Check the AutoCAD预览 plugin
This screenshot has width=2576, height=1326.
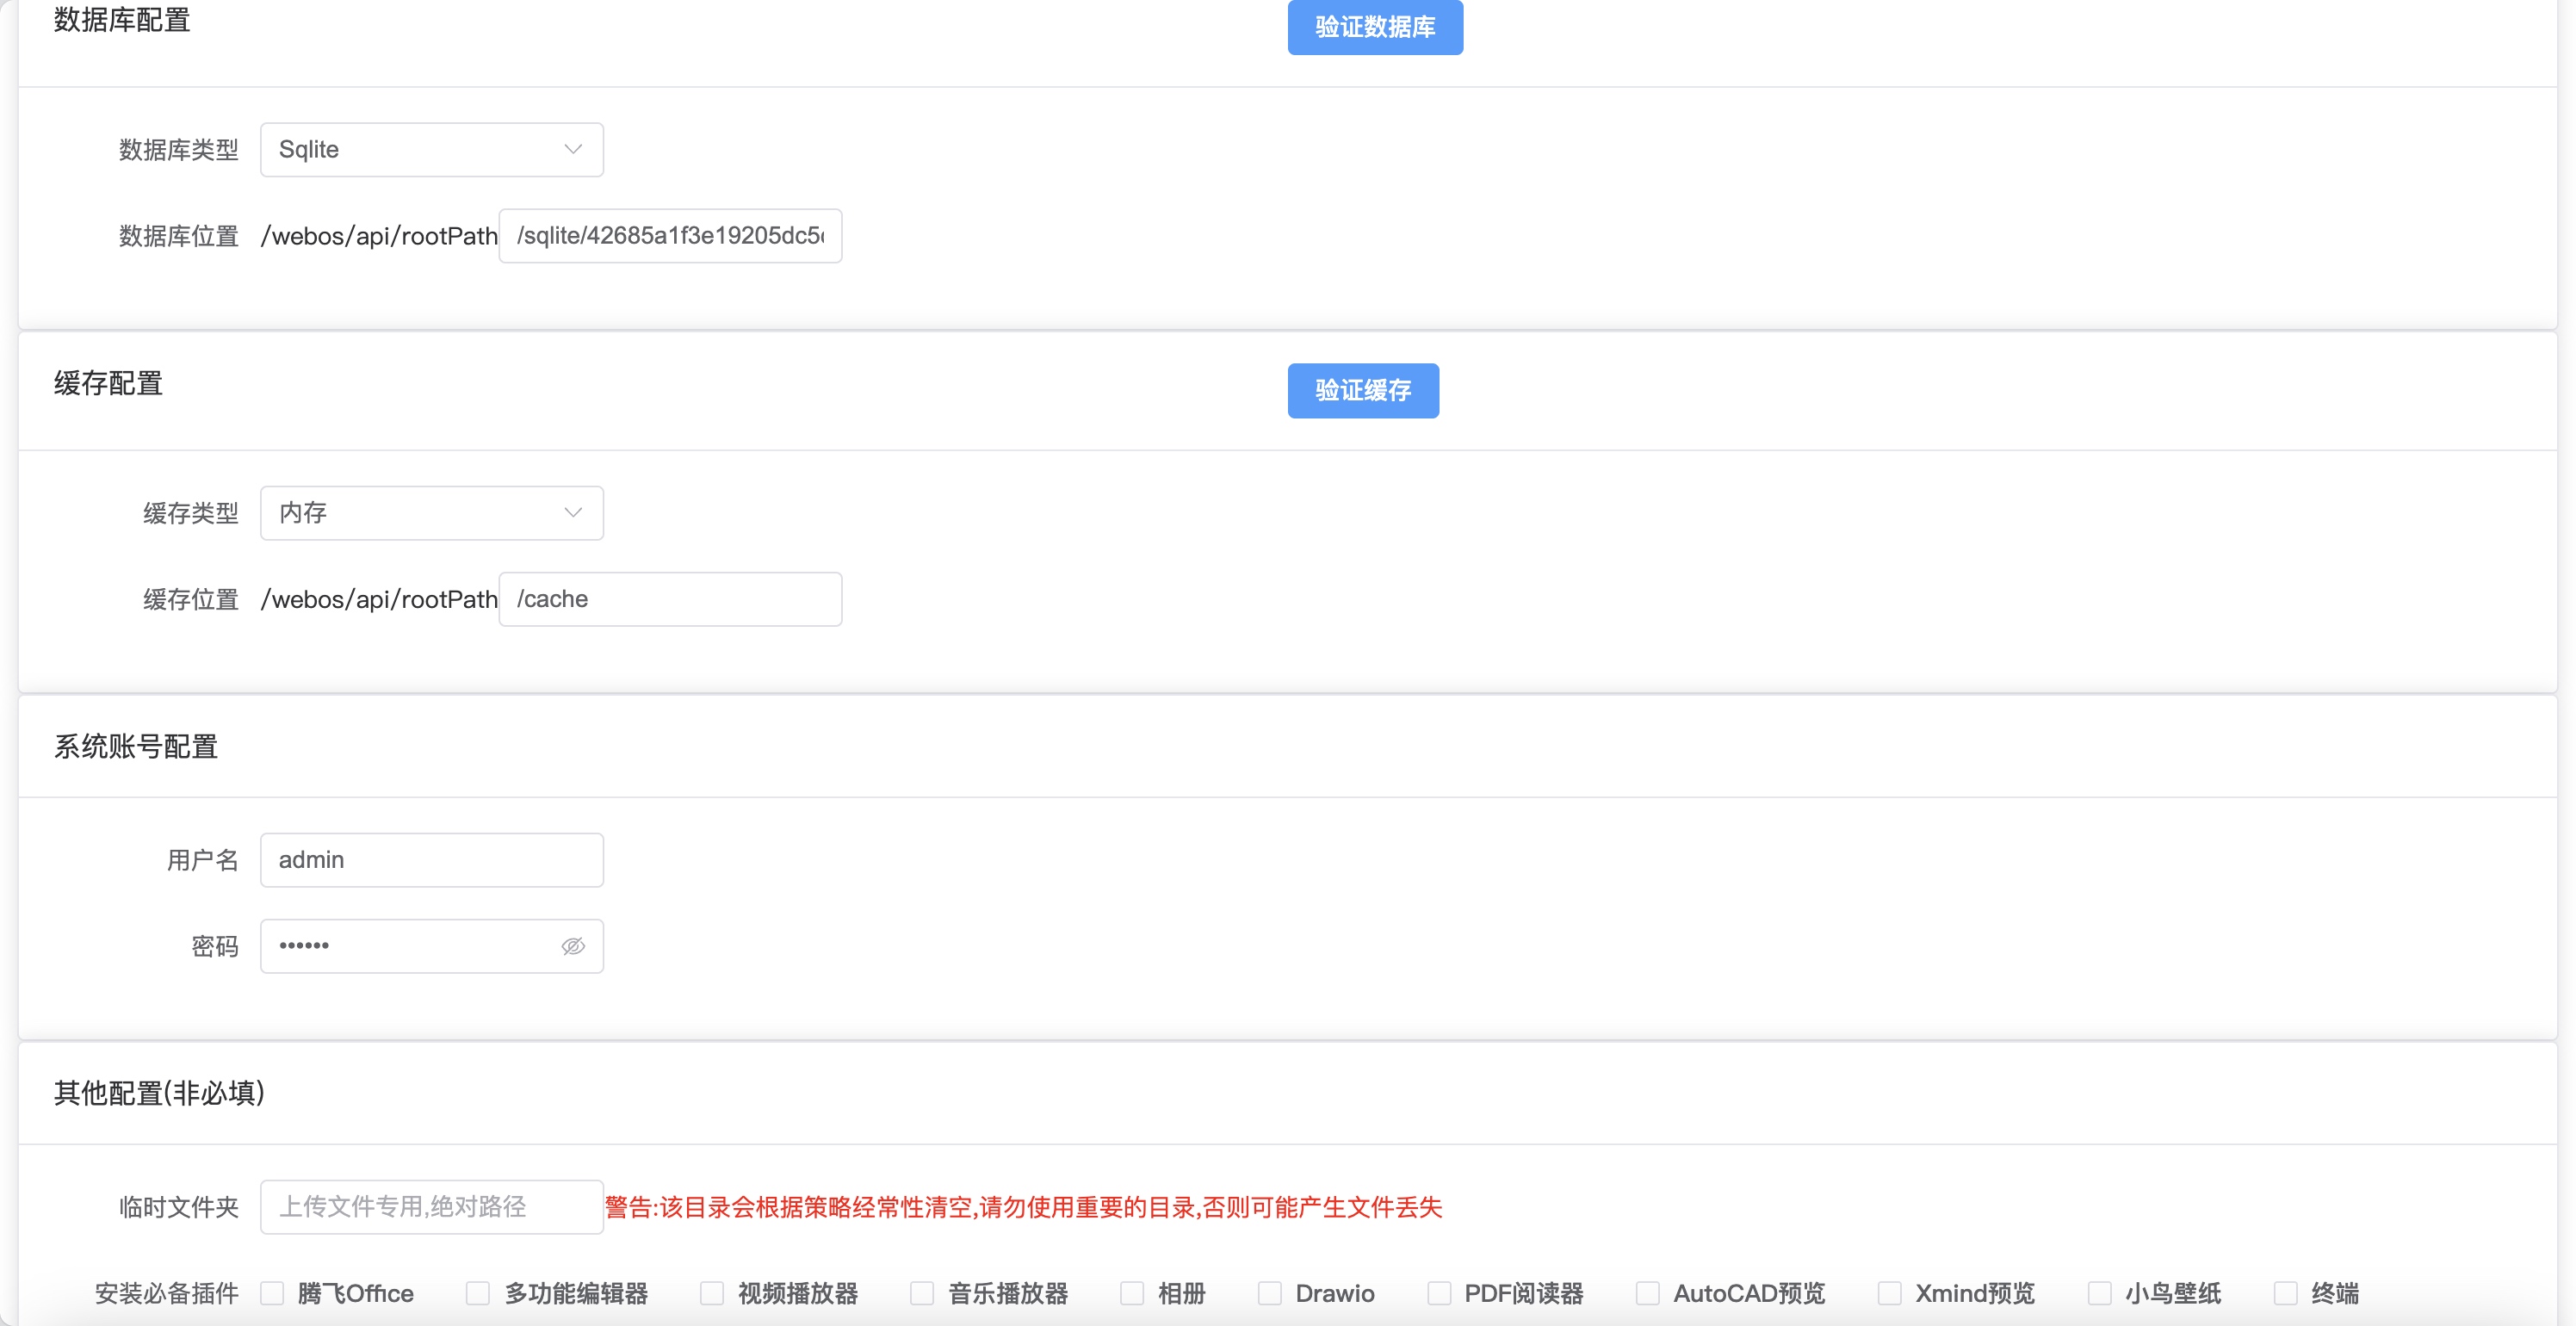pos(1647,1293)
